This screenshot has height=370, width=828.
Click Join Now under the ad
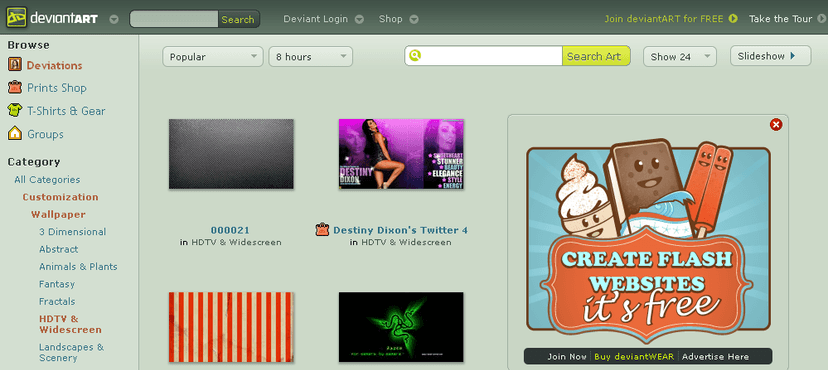567,356
